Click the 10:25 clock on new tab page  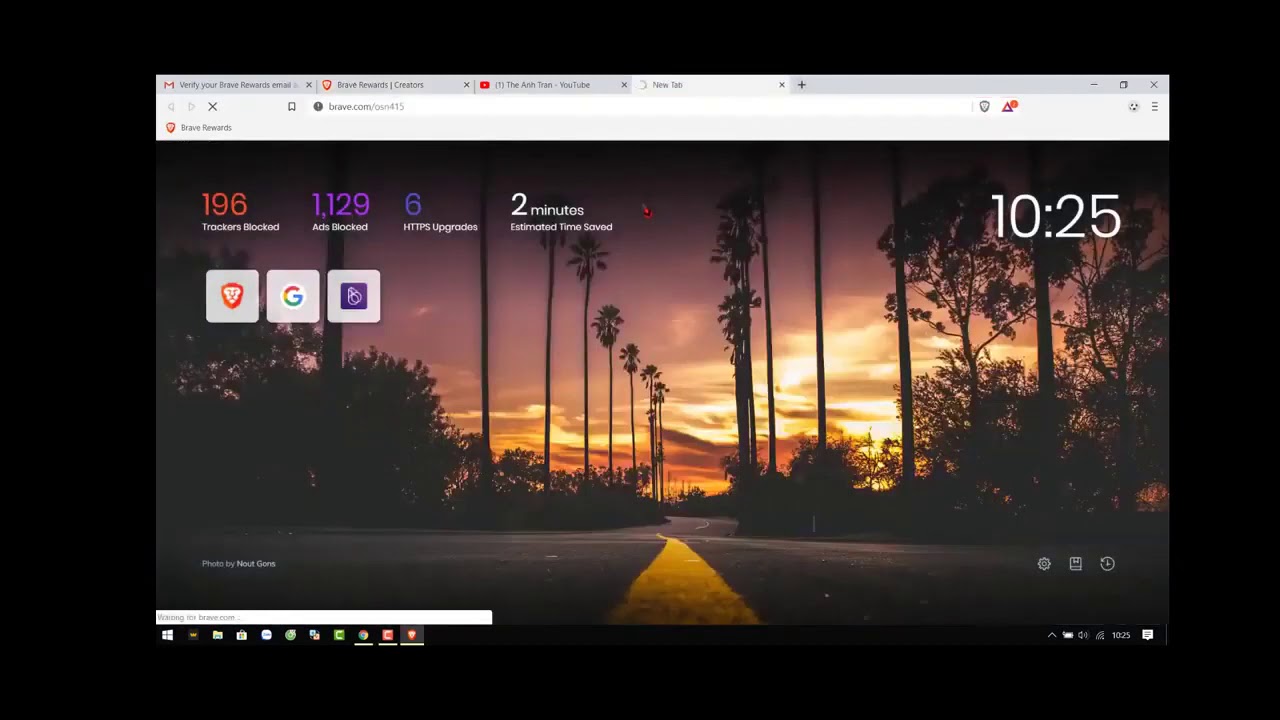click(1055, 217)
